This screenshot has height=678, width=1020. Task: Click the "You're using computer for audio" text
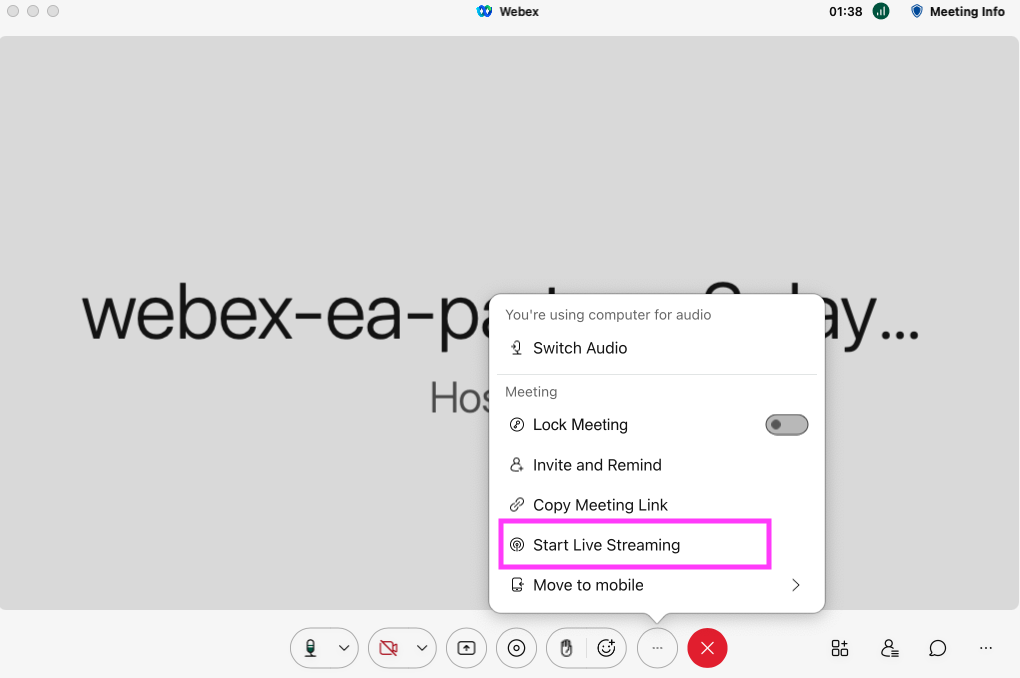(608, 315)
